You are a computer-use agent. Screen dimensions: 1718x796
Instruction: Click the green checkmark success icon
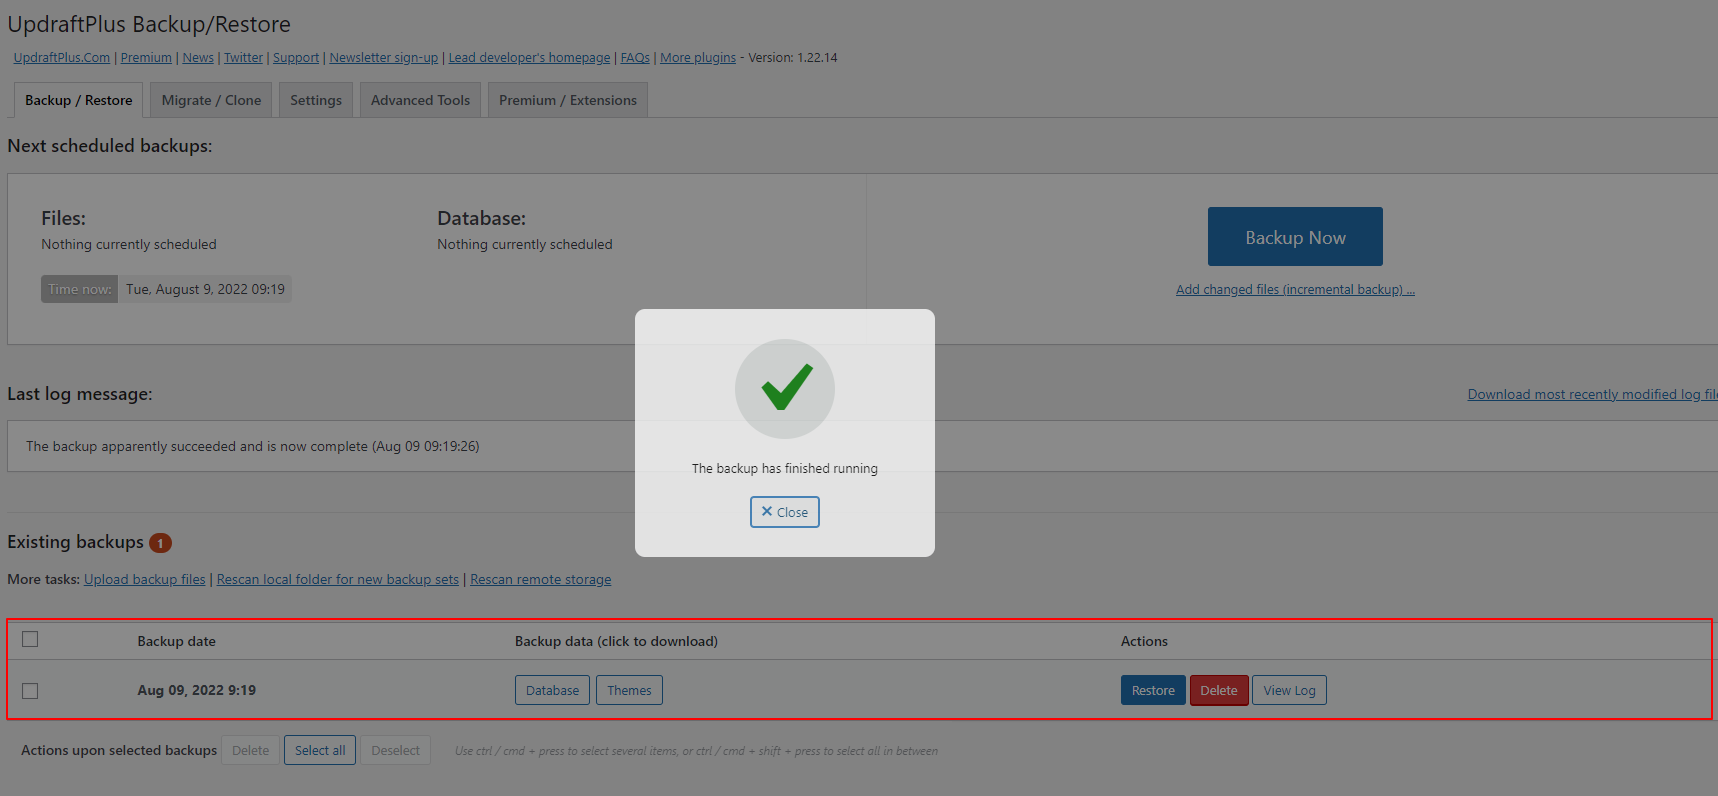pyautogui.click(x=786, y=388)
